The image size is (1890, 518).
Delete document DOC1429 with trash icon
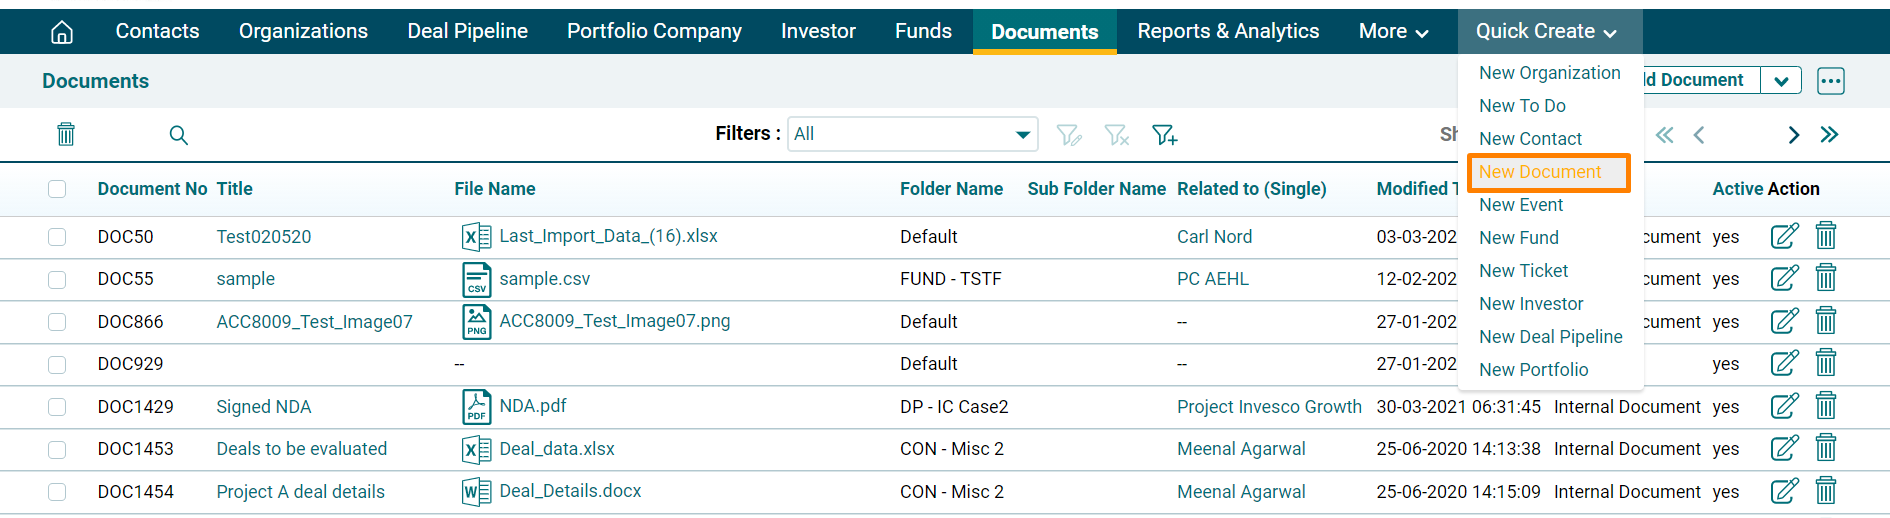pyautogui.click(x=1825, y=406)
